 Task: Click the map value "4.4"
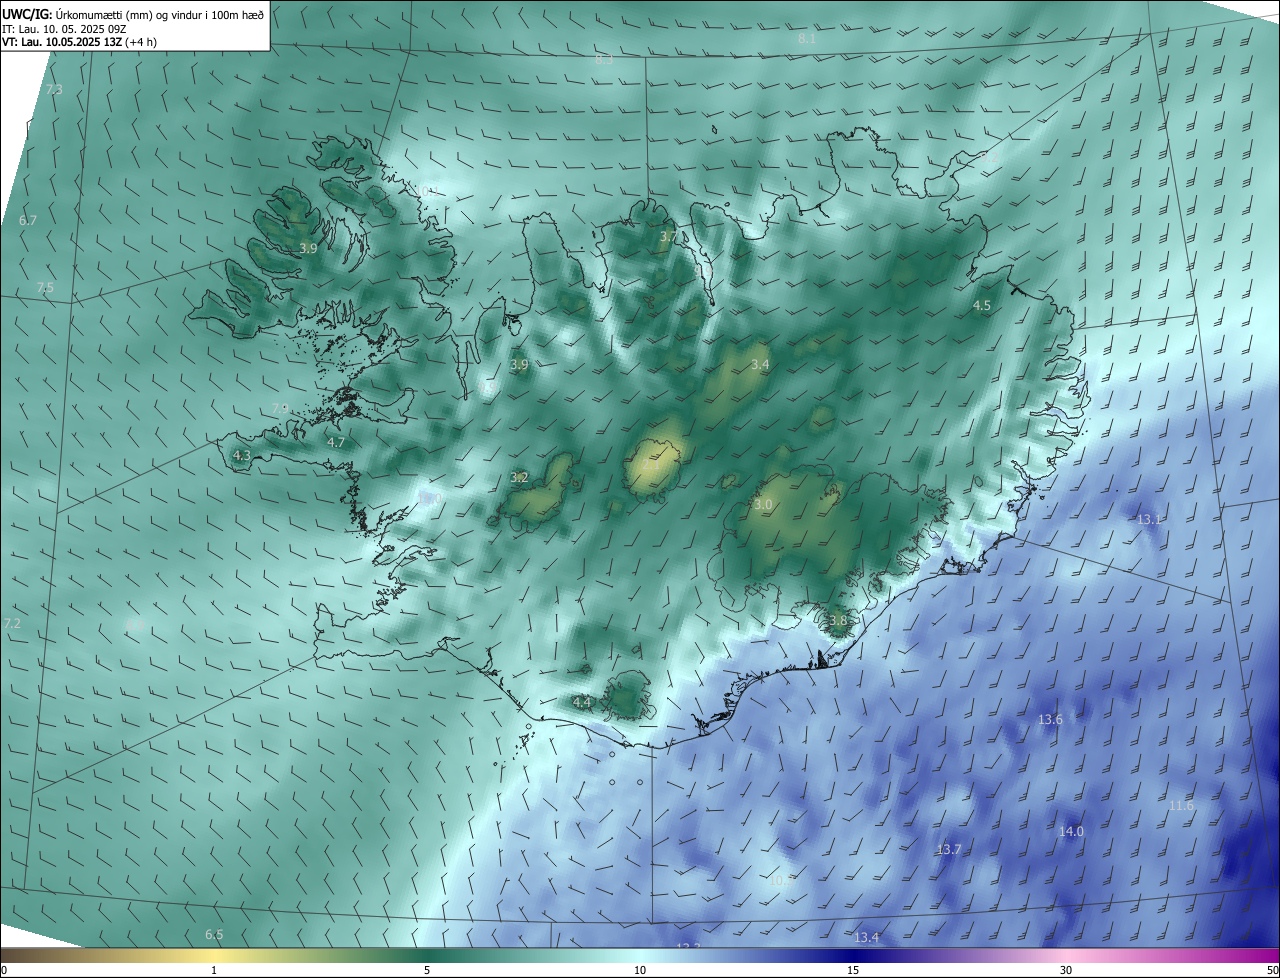[582, 703]
